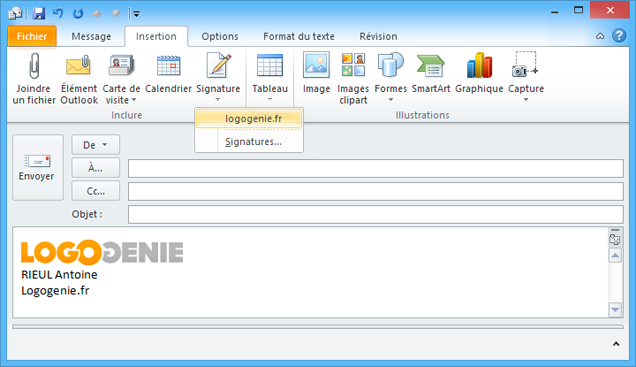The width and height of the screenshot is (636, 367).
Task: Open the Formes shapes dropdown
Action: pos(391,78)
